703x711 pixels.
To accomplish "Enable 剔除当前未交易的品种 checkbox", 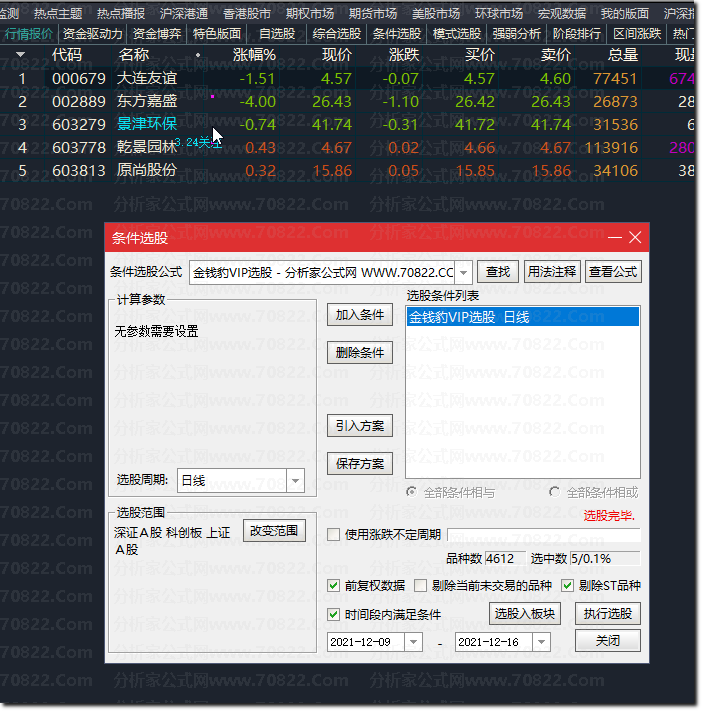I will point(420,585).
